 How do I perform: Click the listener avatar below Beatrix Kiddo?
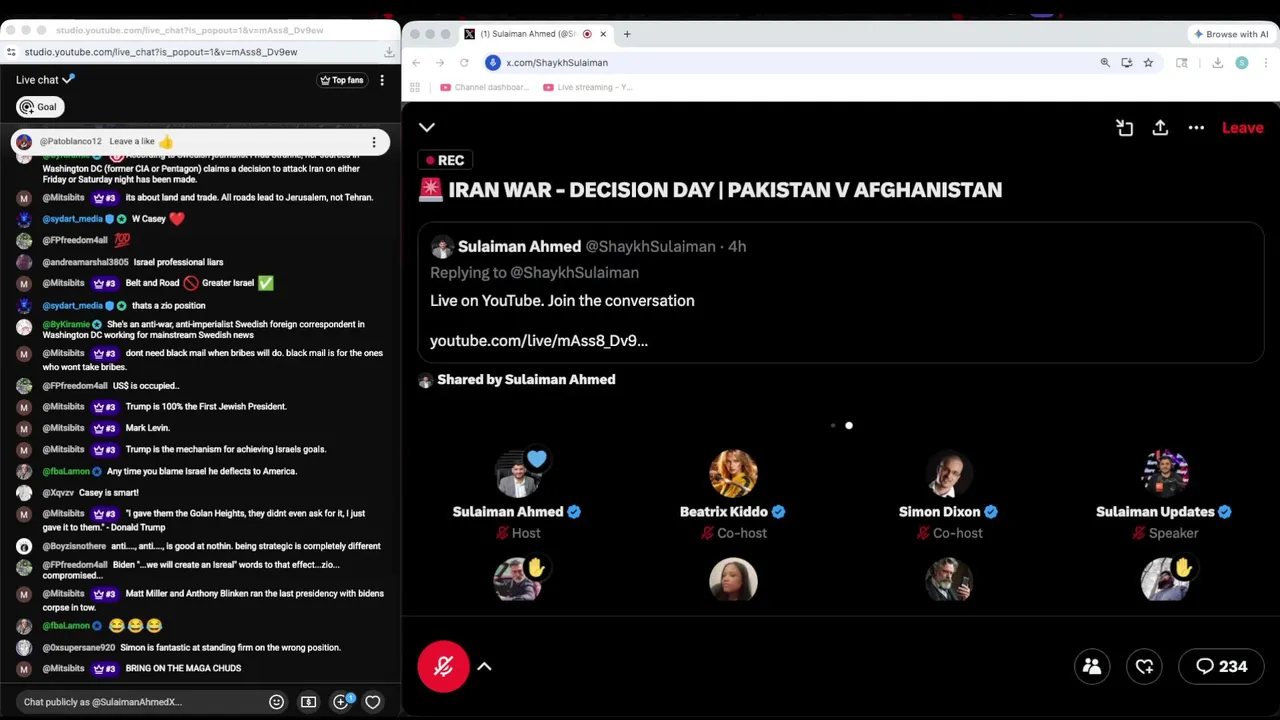pos(733,580)
